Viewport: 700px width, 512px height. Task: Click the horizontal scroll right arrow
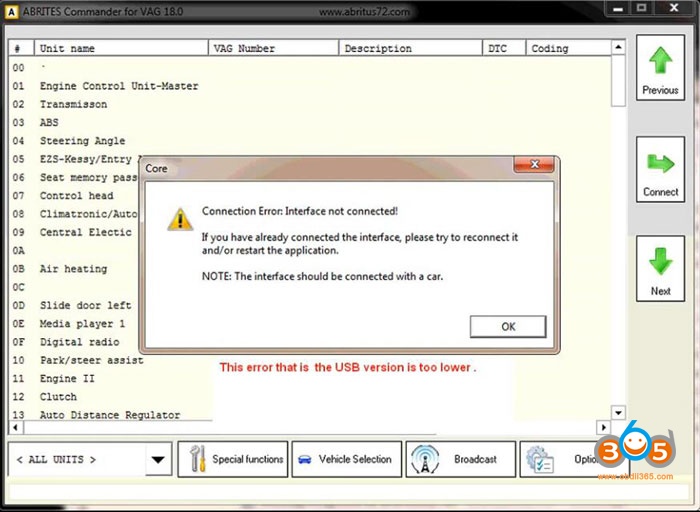point(604,428)
